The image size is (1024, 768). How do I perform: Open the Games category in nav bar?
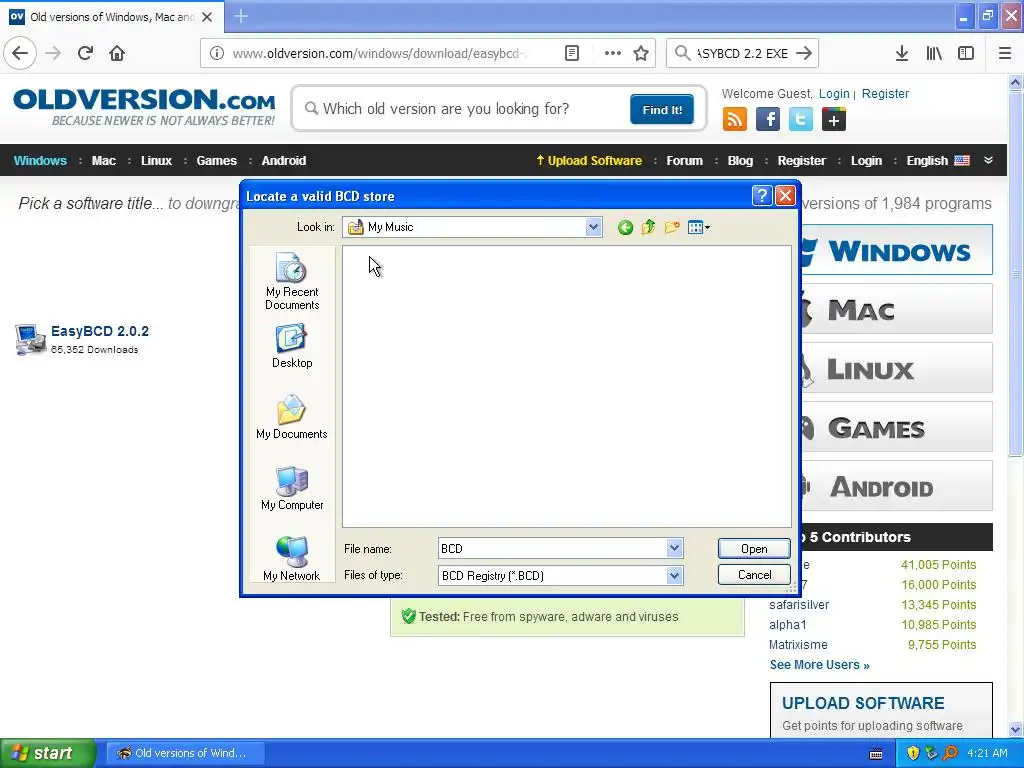(x=216, y=161)
